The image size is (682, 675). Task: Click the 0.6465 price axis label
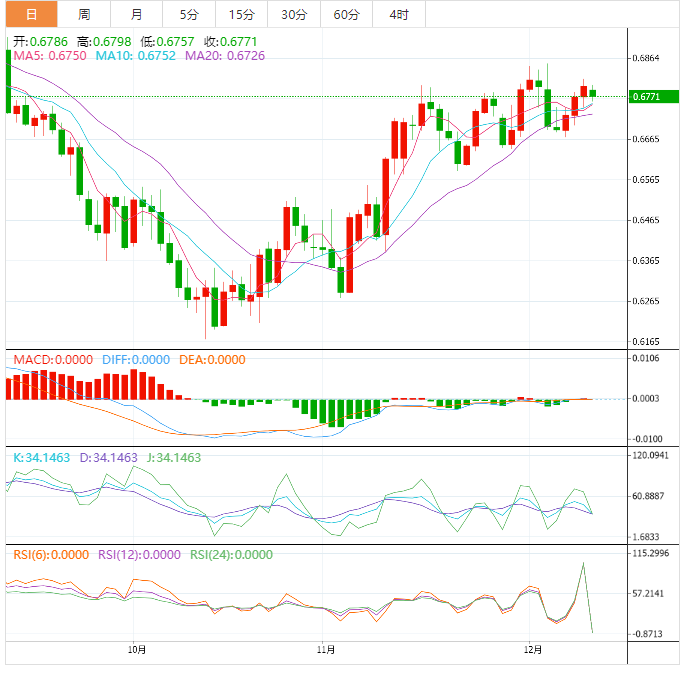point(646,220)
